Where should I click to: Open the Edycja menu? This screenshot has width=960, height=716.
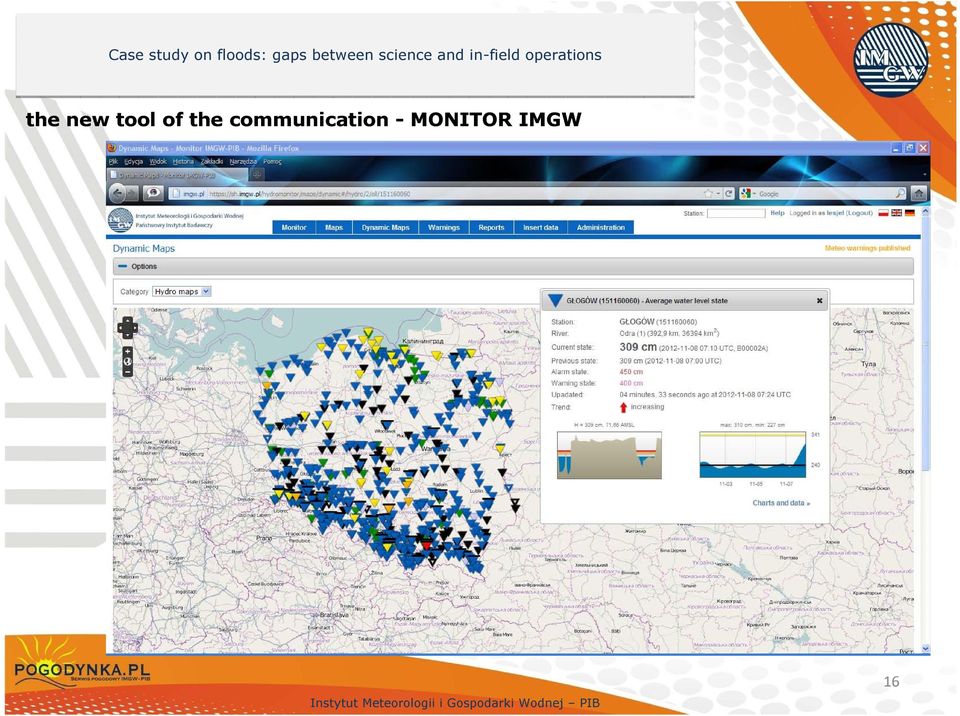click(133, 162)
